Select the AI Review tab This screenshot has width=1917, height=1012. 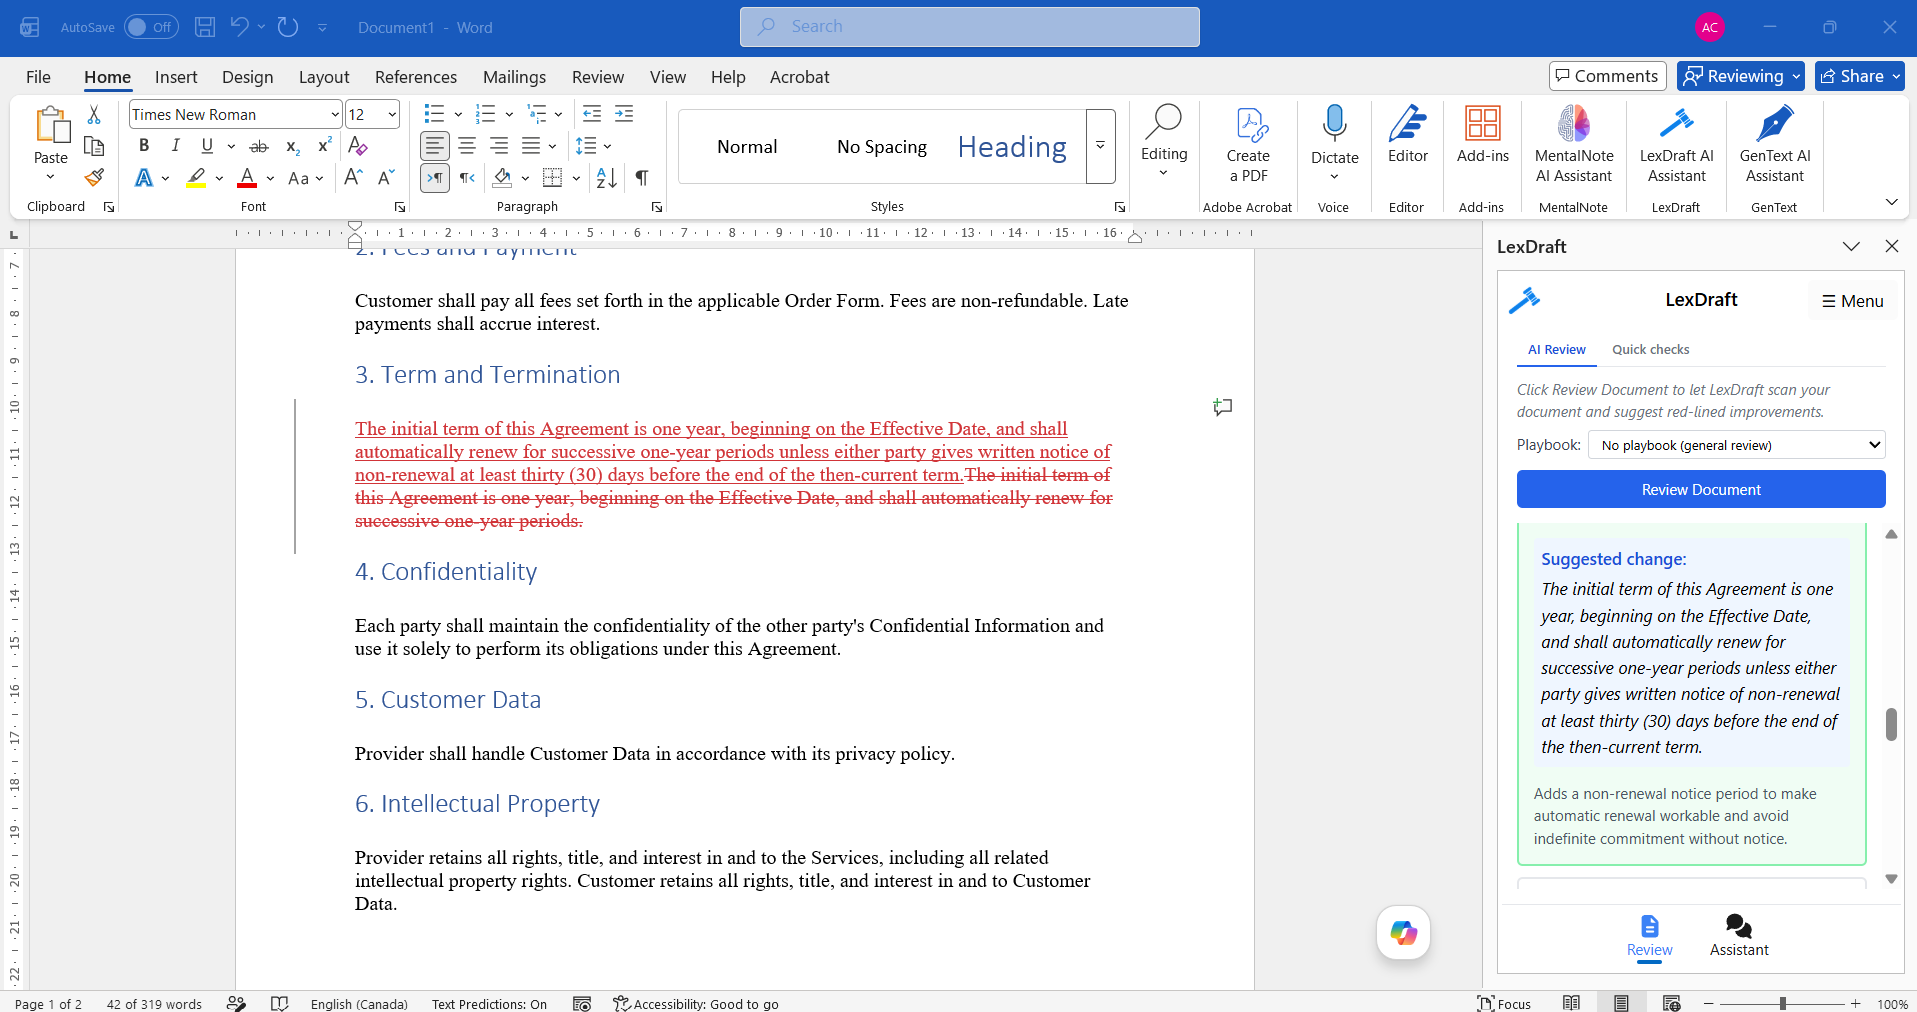tap(1556, 349)
